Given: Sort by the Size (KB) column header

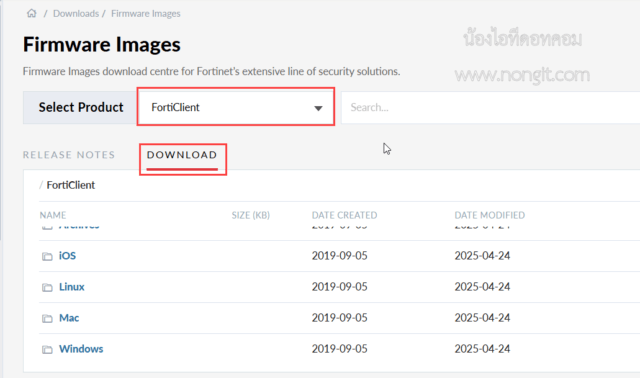Looking at the screenshot, I should pyautogui.click(x=251, y=215).
